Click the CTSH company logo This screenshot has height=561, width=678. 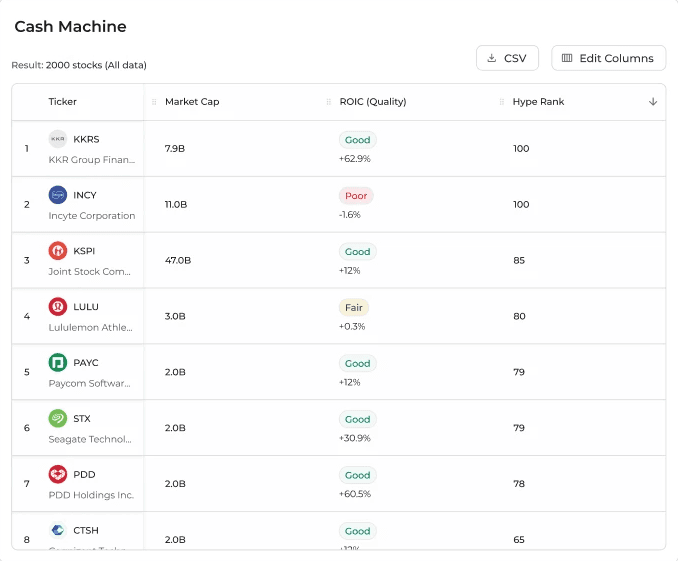coord(58,530)
